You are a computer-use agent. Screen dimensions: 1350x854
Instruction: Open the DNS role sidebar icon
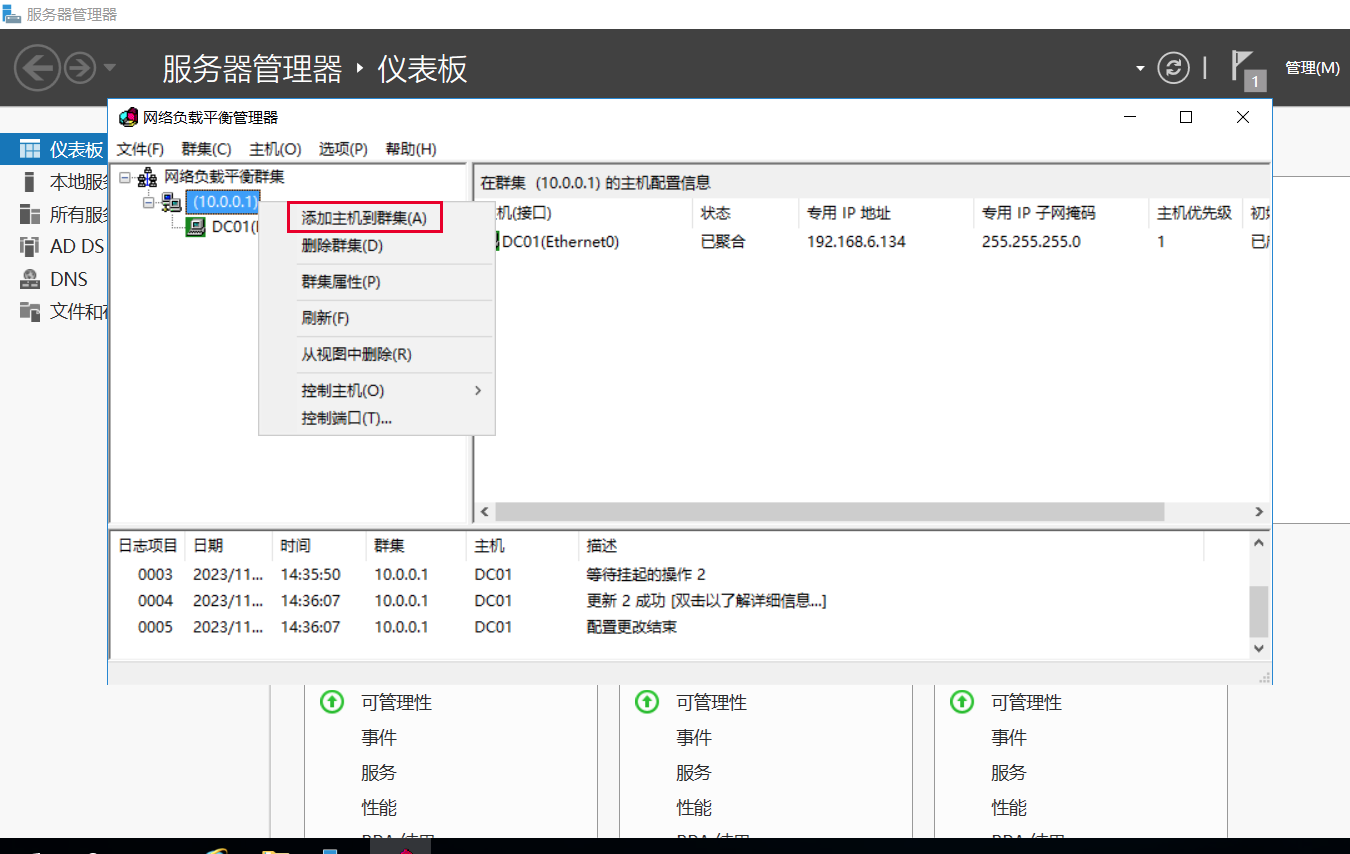(30, 280)
